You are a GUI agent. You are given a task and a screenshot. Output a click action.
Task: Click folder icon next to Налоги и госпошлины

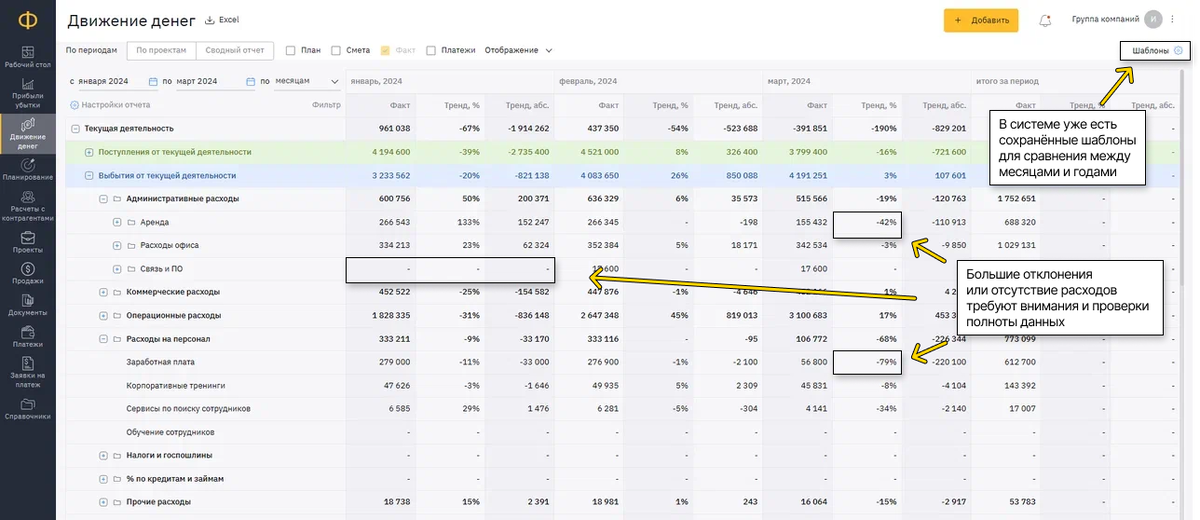tap(117, 455)
